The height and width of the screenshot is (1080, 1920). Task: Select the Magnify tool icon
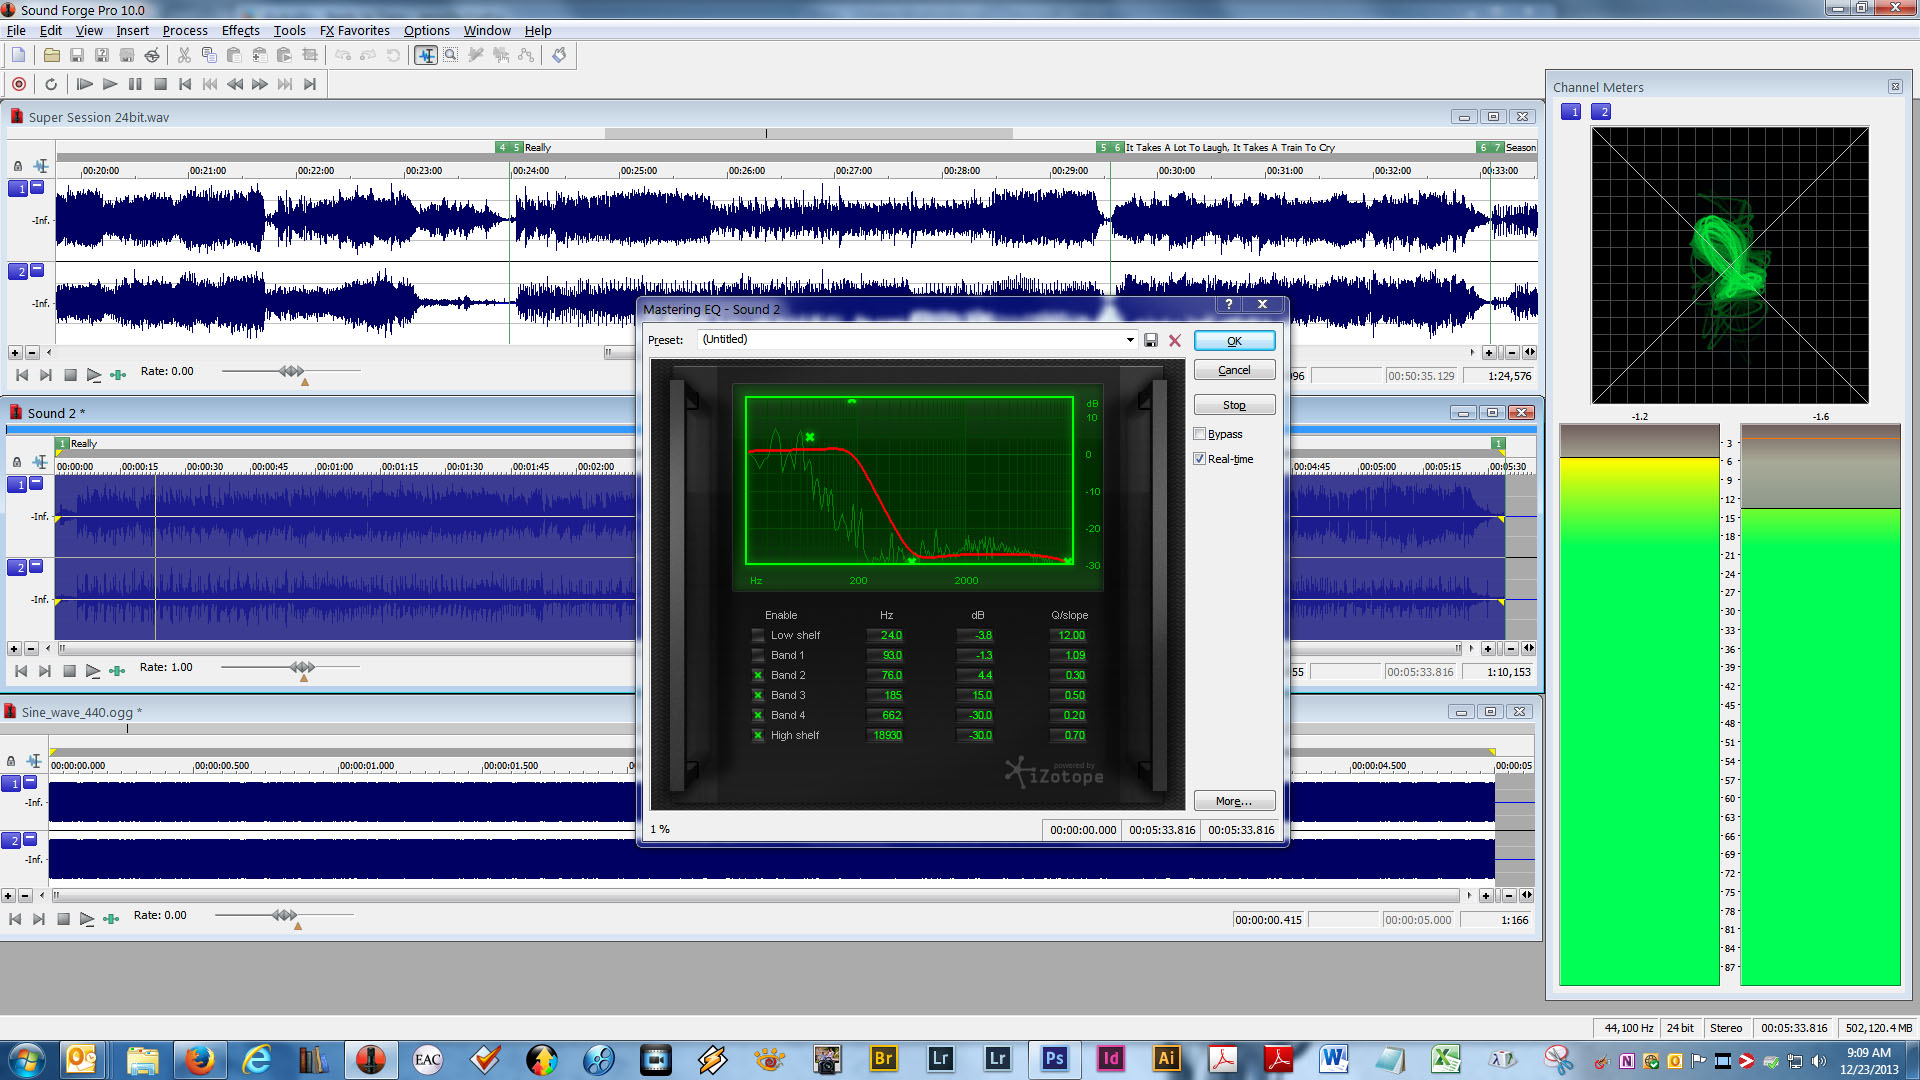451,55
